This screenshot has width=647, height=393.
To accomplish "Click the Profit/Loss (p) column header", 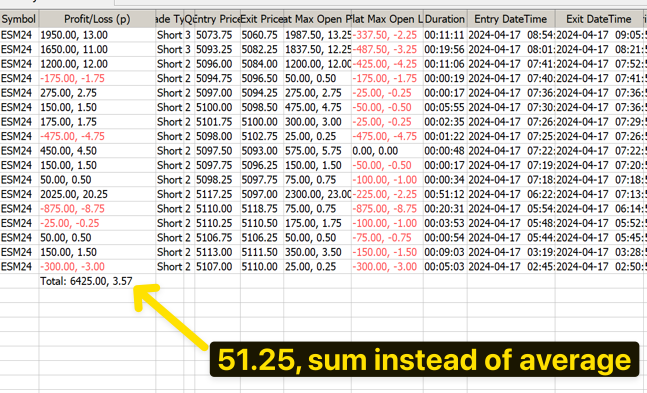I will click(x=97, y=19).
